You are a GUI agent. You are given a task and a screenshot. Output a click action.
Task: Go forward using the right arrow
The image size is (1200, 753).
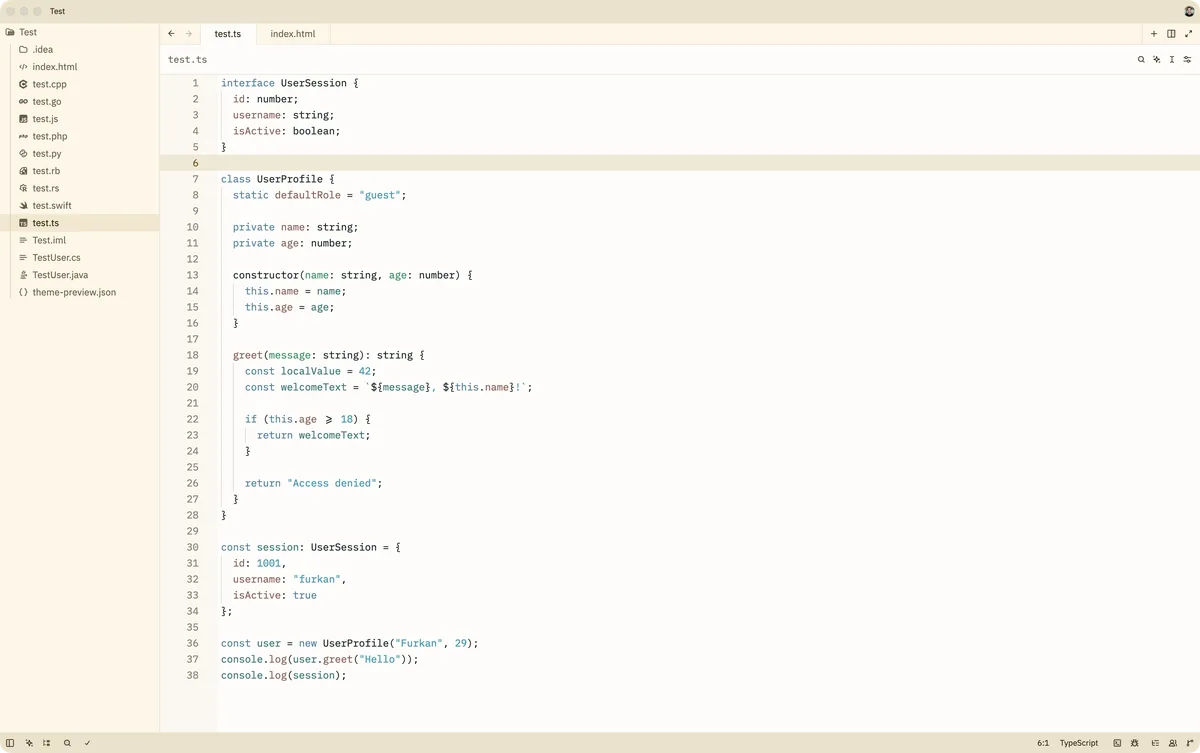coord(189,33)
